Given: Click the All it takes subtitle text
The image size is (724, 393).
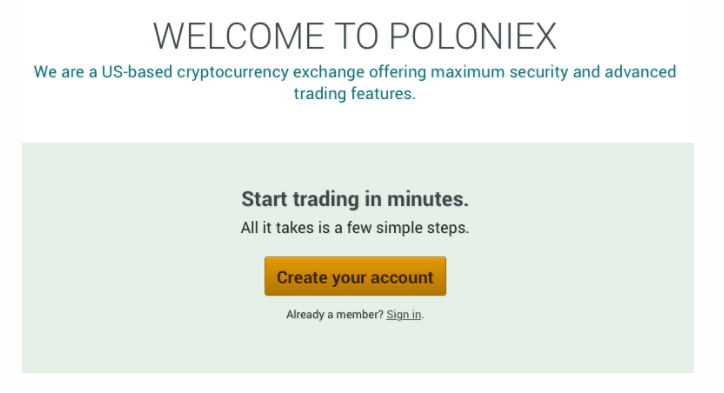Looking at the screenshot, I should (x=355, y=228).
